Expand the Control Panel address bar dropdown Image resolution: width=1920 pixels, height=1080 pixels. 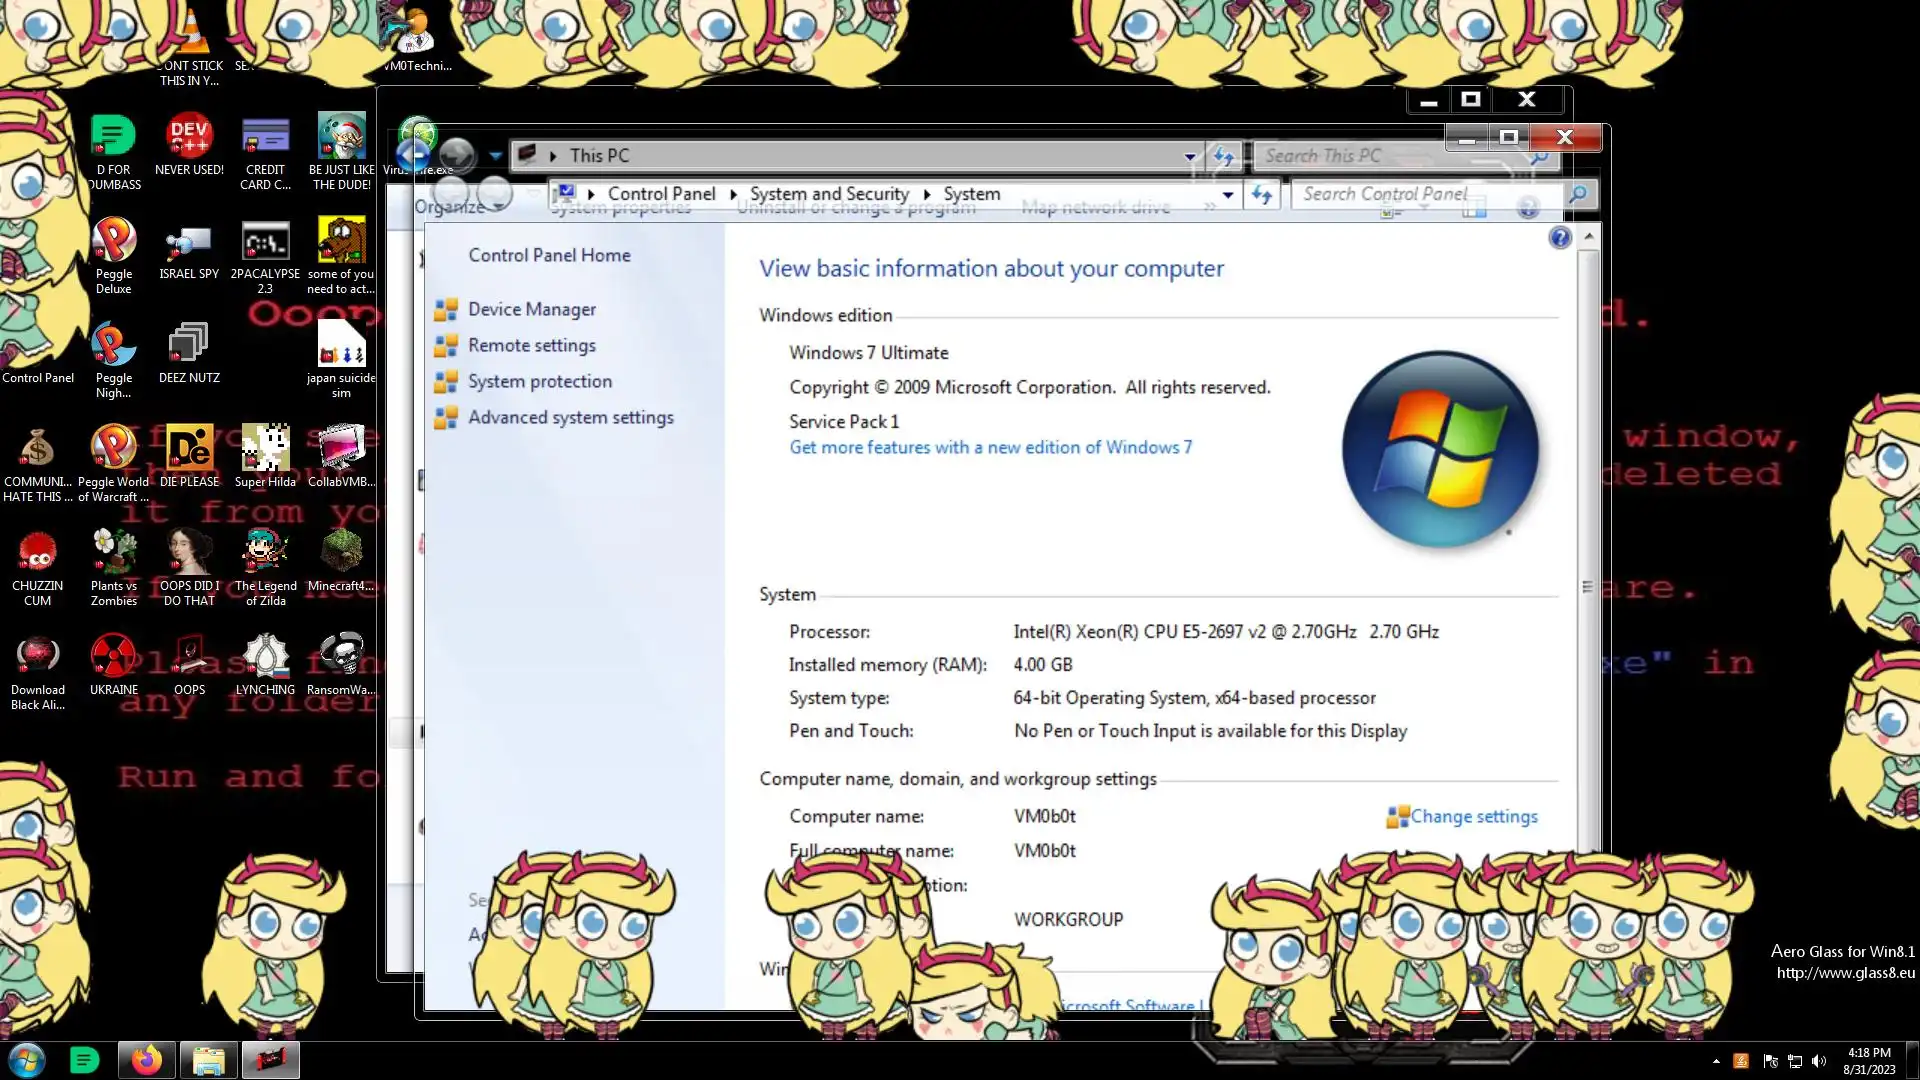(1228, 195)
